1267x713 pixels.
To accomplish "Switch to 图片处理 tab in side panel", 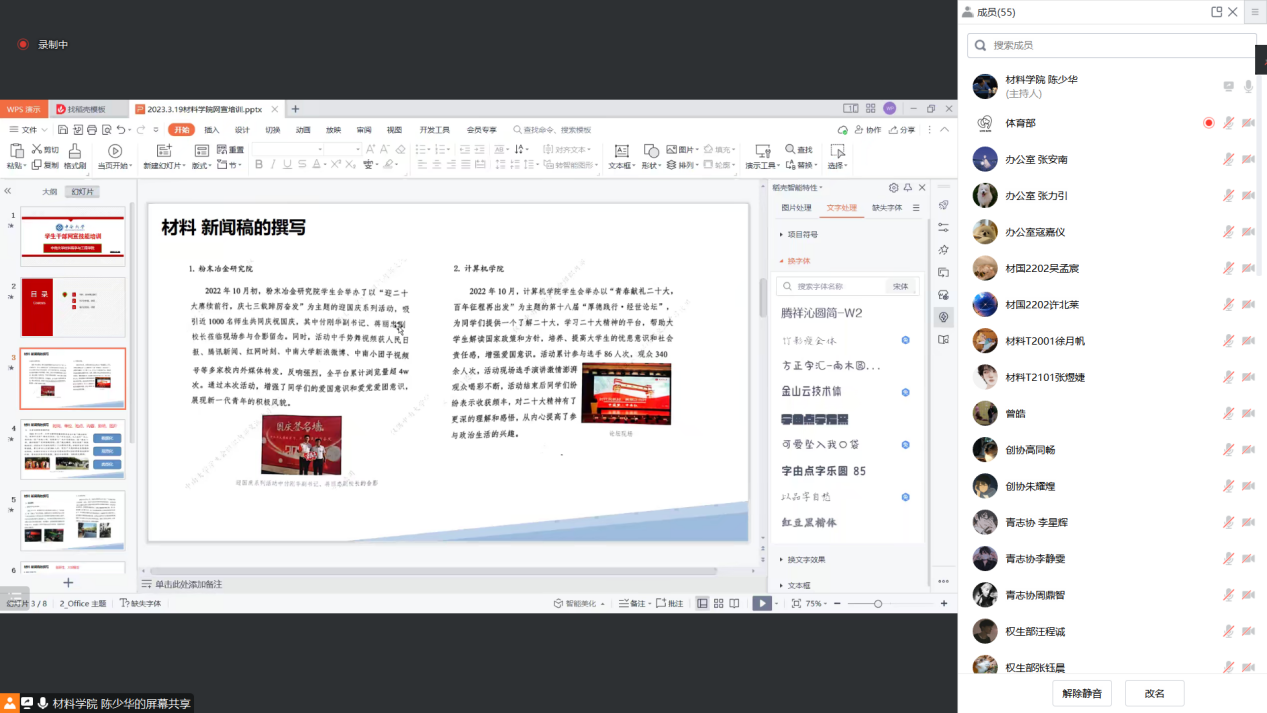I will [x=796, y=208].
